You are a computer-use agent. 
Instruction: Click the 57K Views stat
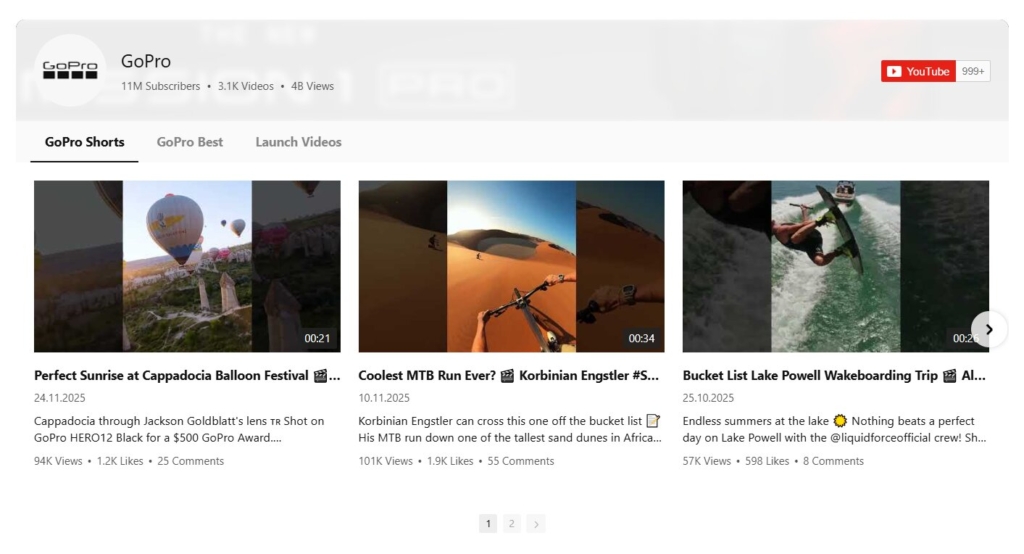(x=707, y=461)
